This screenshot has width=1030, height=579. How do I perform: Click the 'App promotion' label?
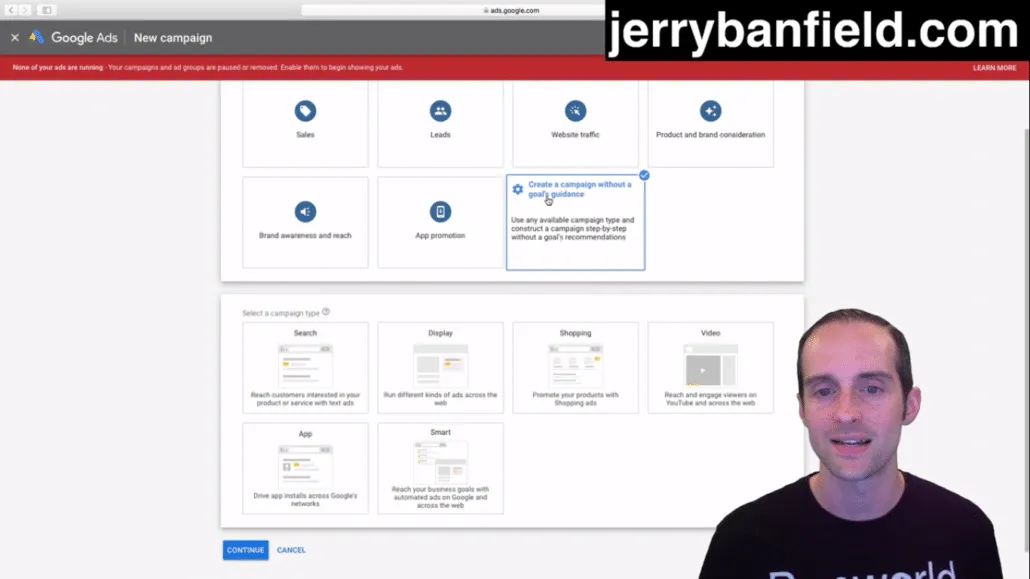point(440,235)
